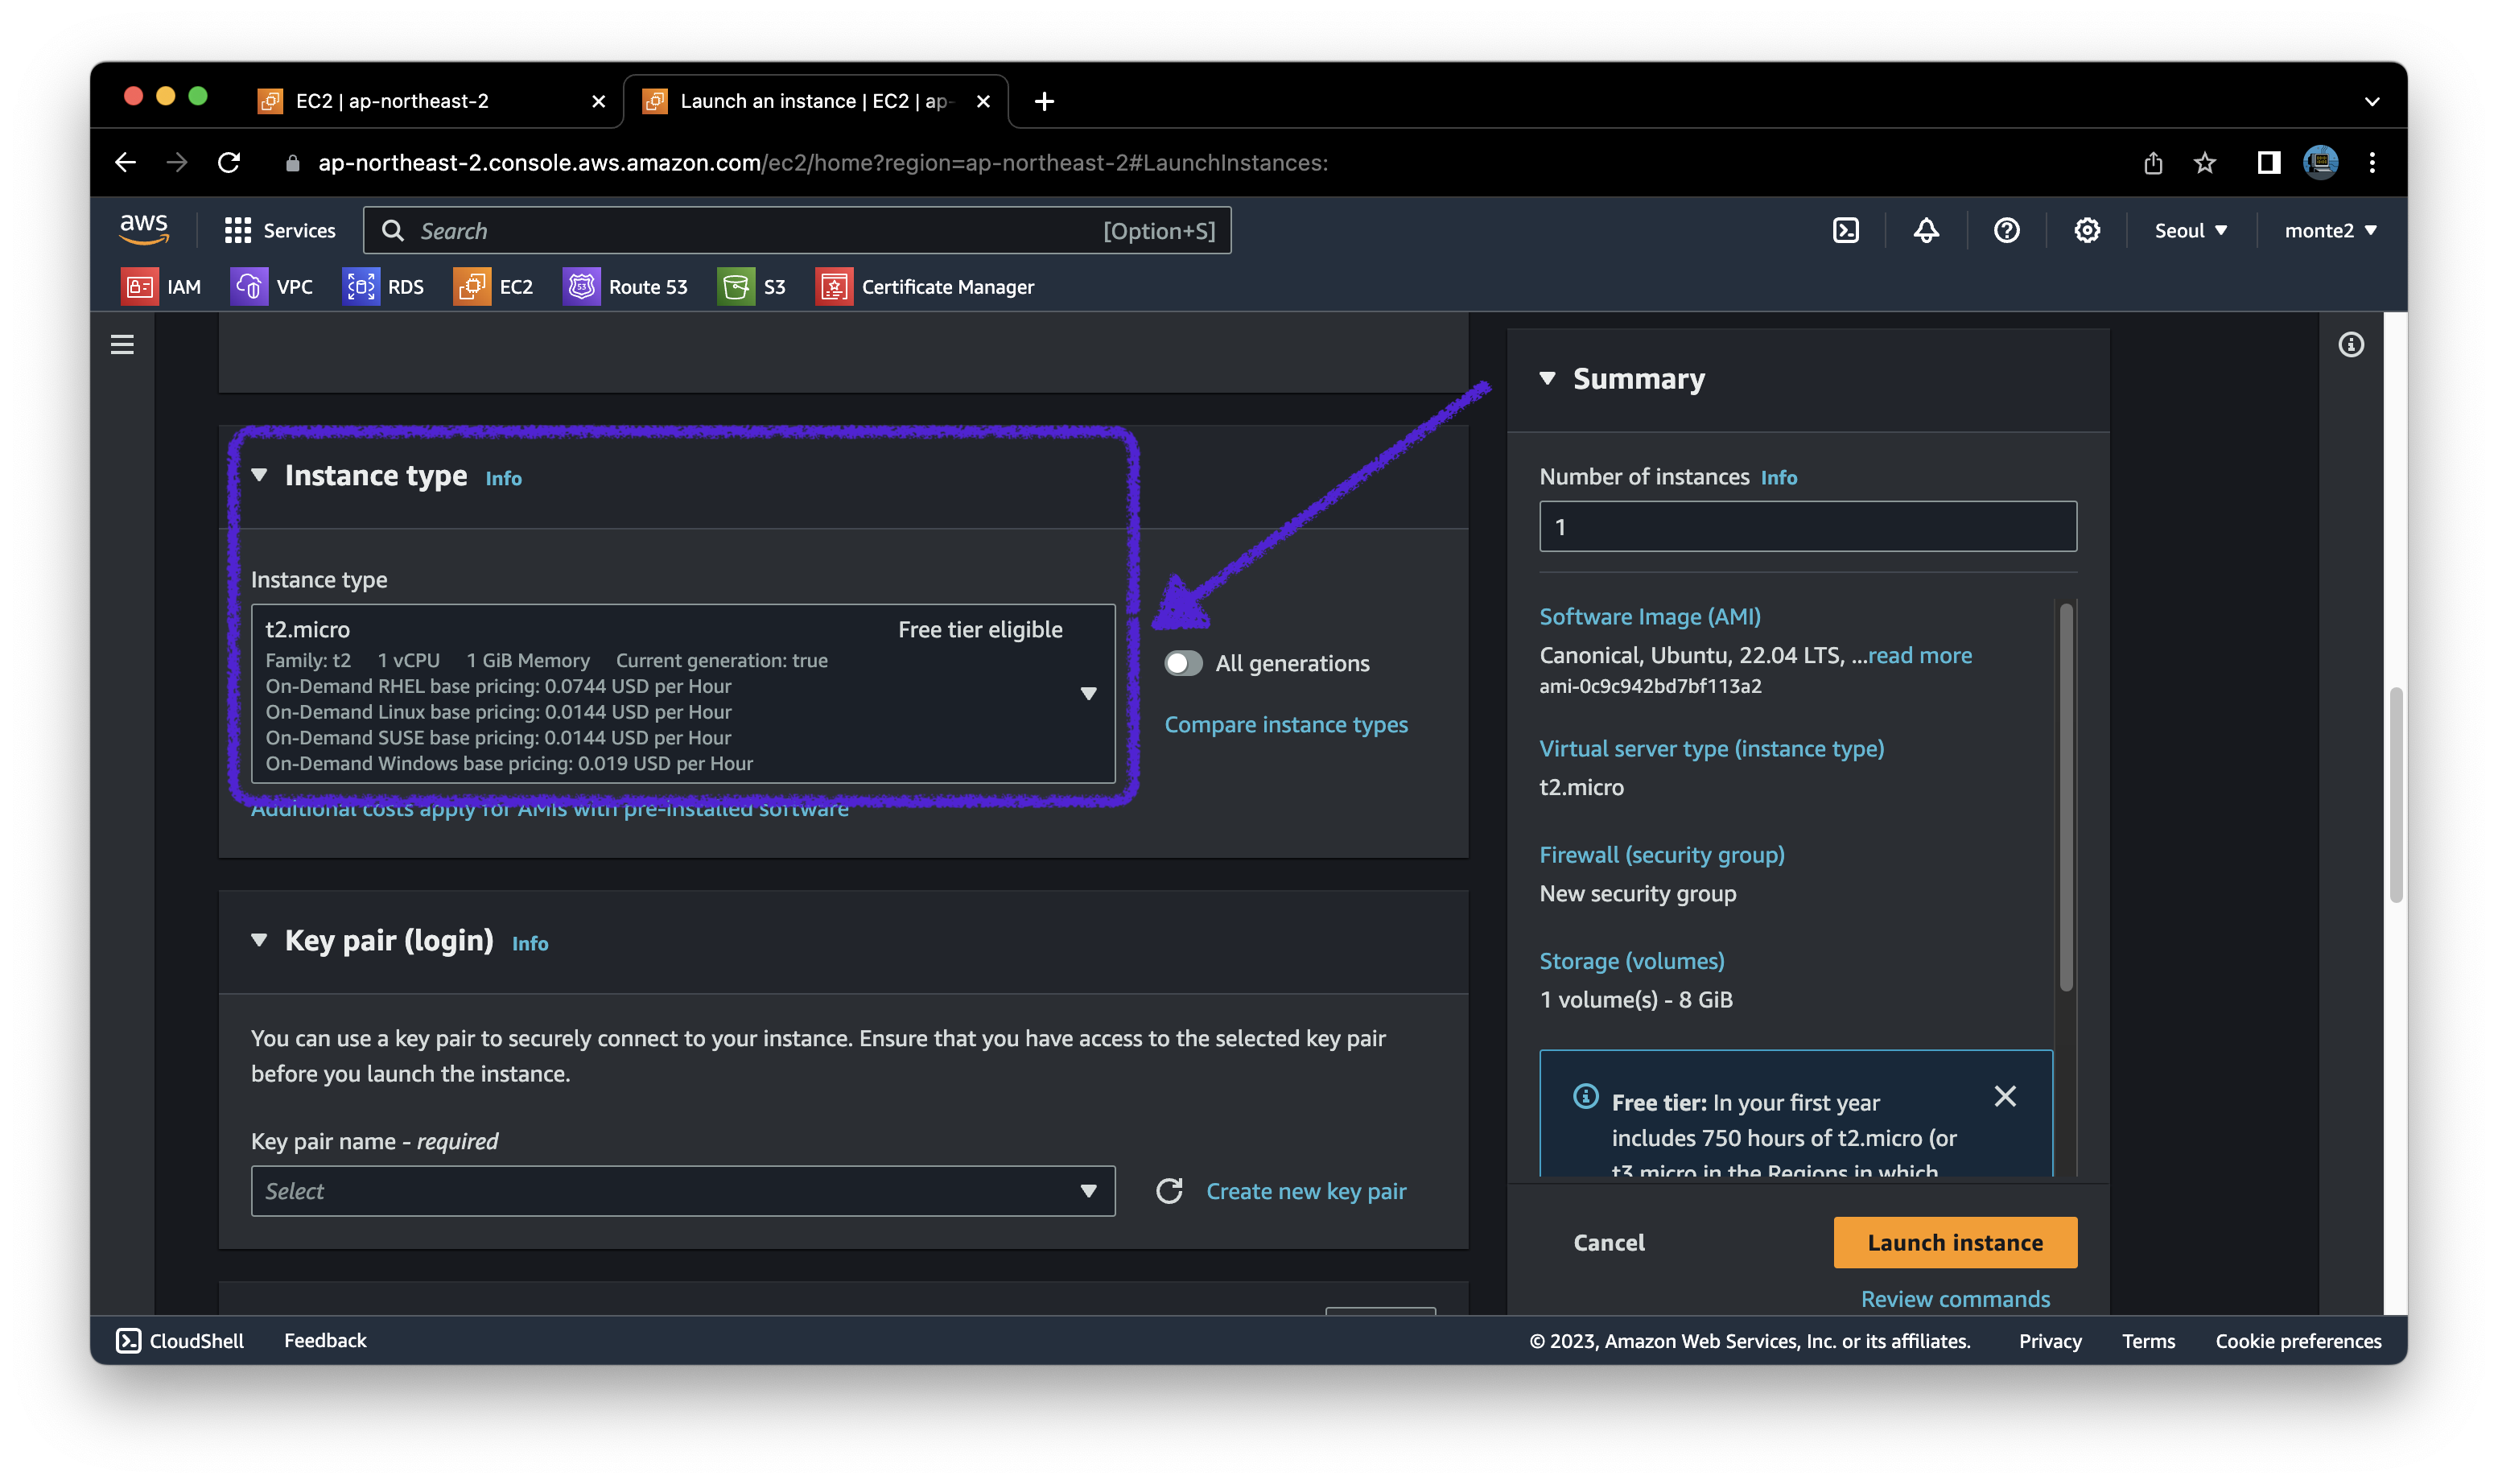
Task: Click the help question mark icon
Action: 2006,231
